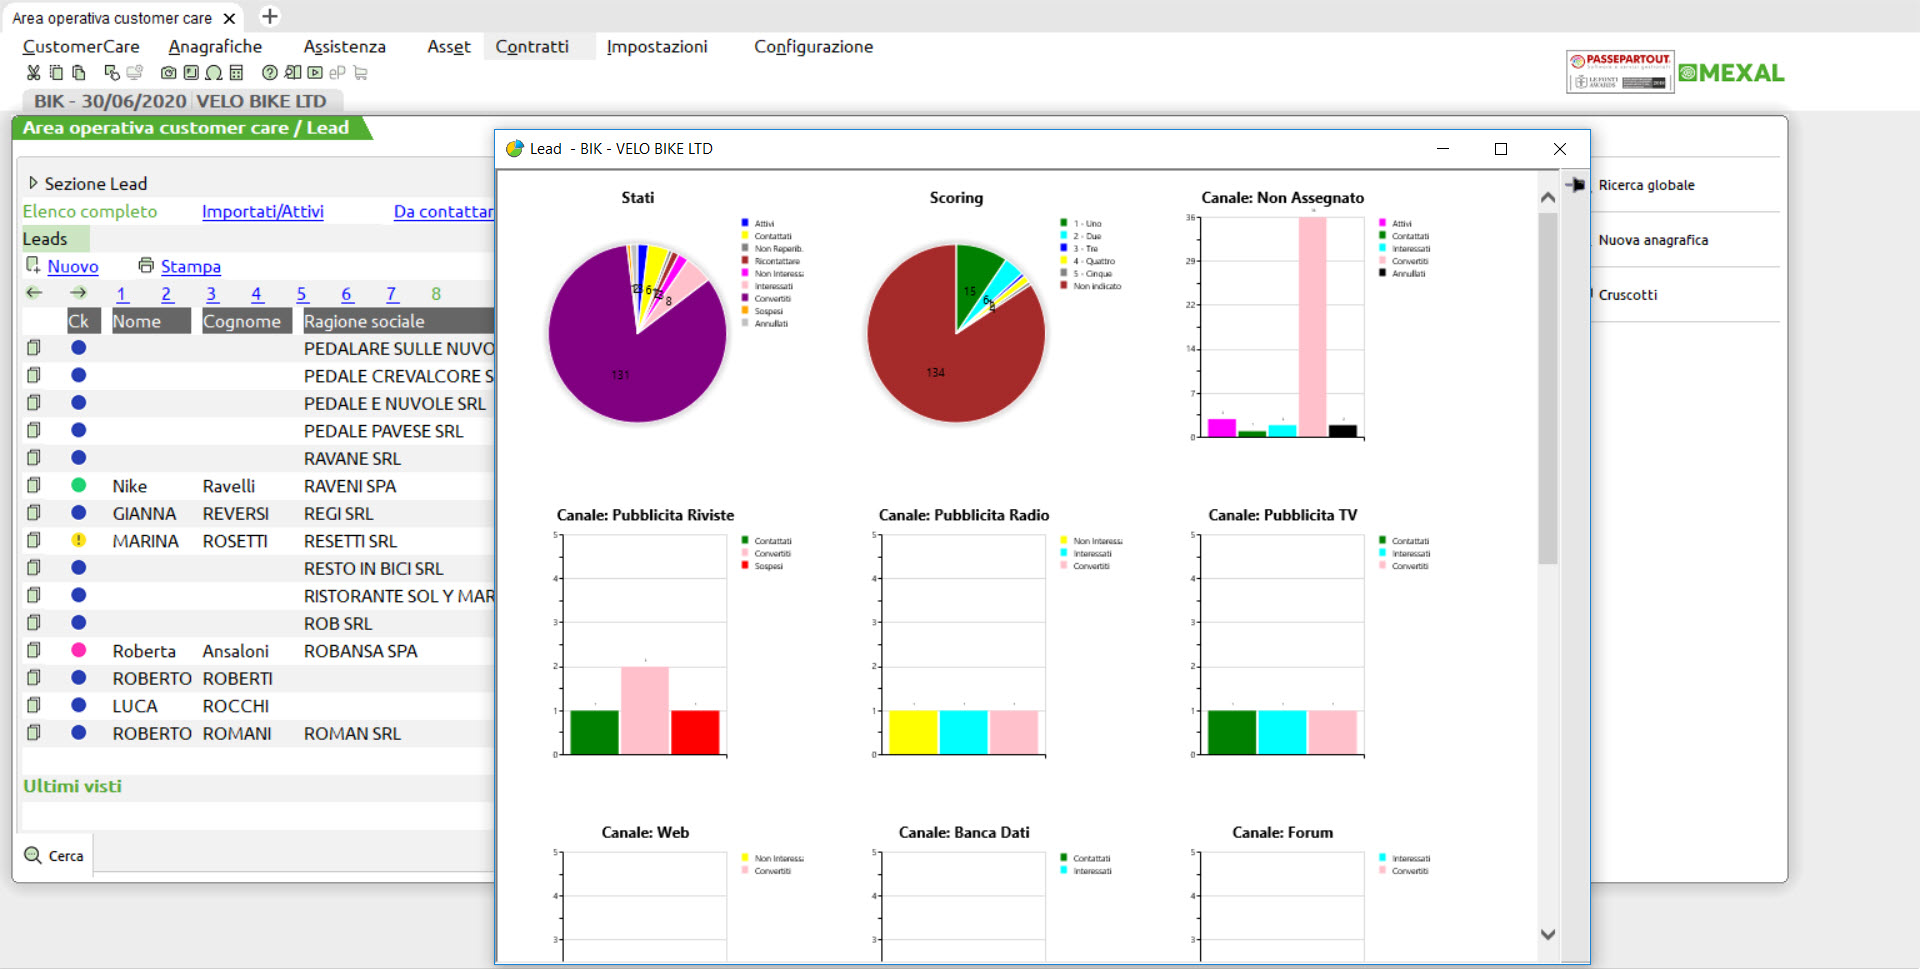This screenshot has width=1920, height=969.
Task: Click the Nuovo link to create lead
Action: point(73,267)
